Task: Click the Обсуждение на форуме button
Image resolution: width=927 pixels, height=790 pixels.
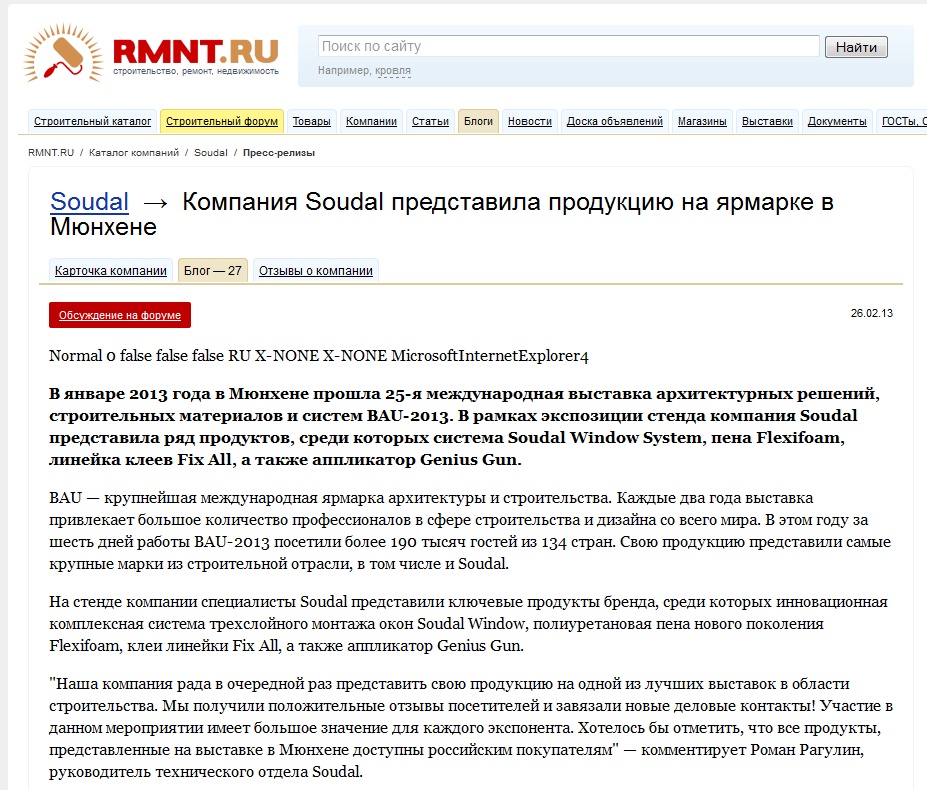Action: click(x=120, y=315)
